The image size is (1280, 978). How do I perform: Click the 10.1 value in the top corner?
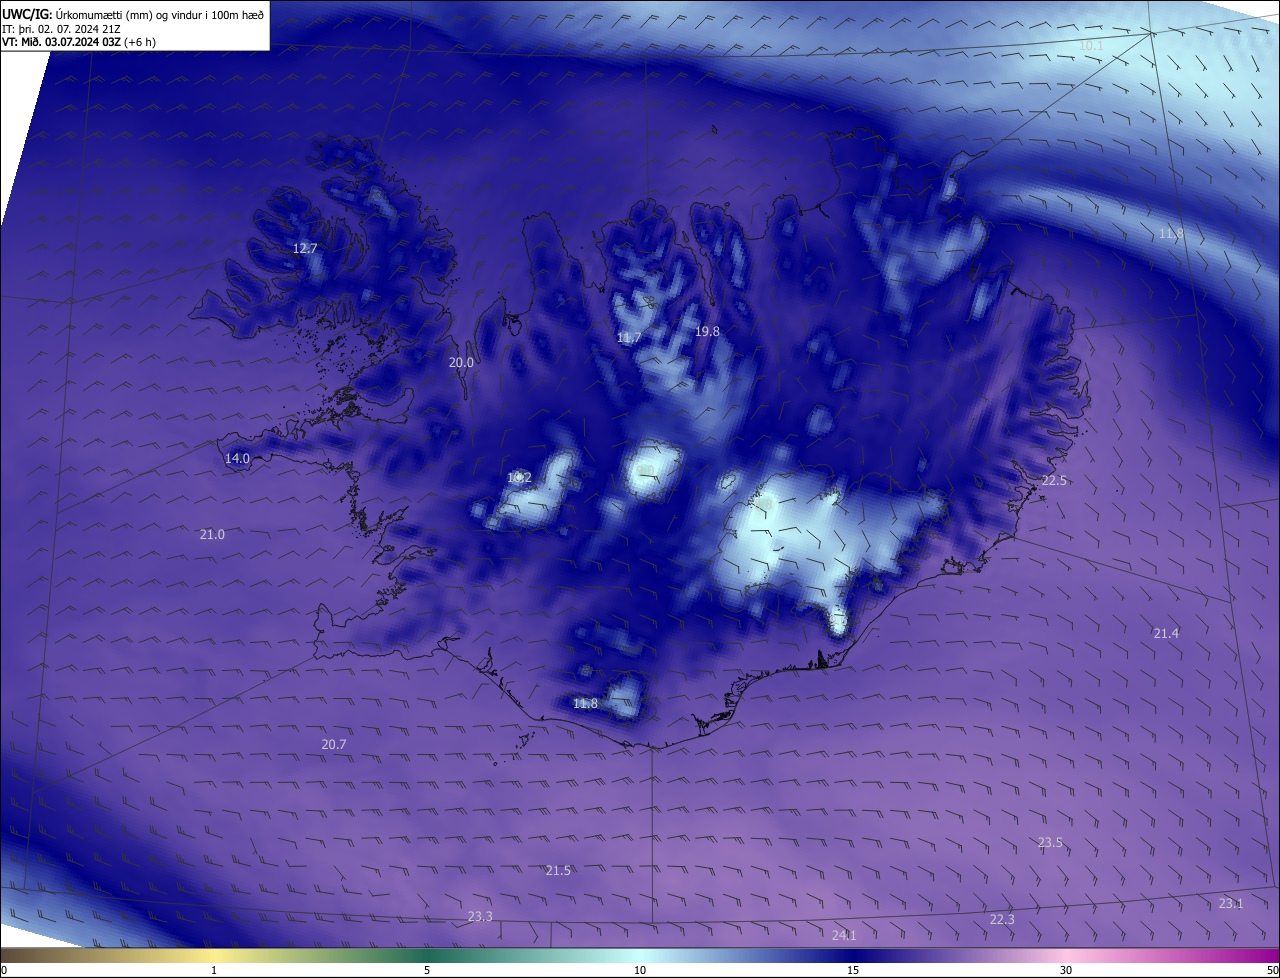click(1091, 46)
